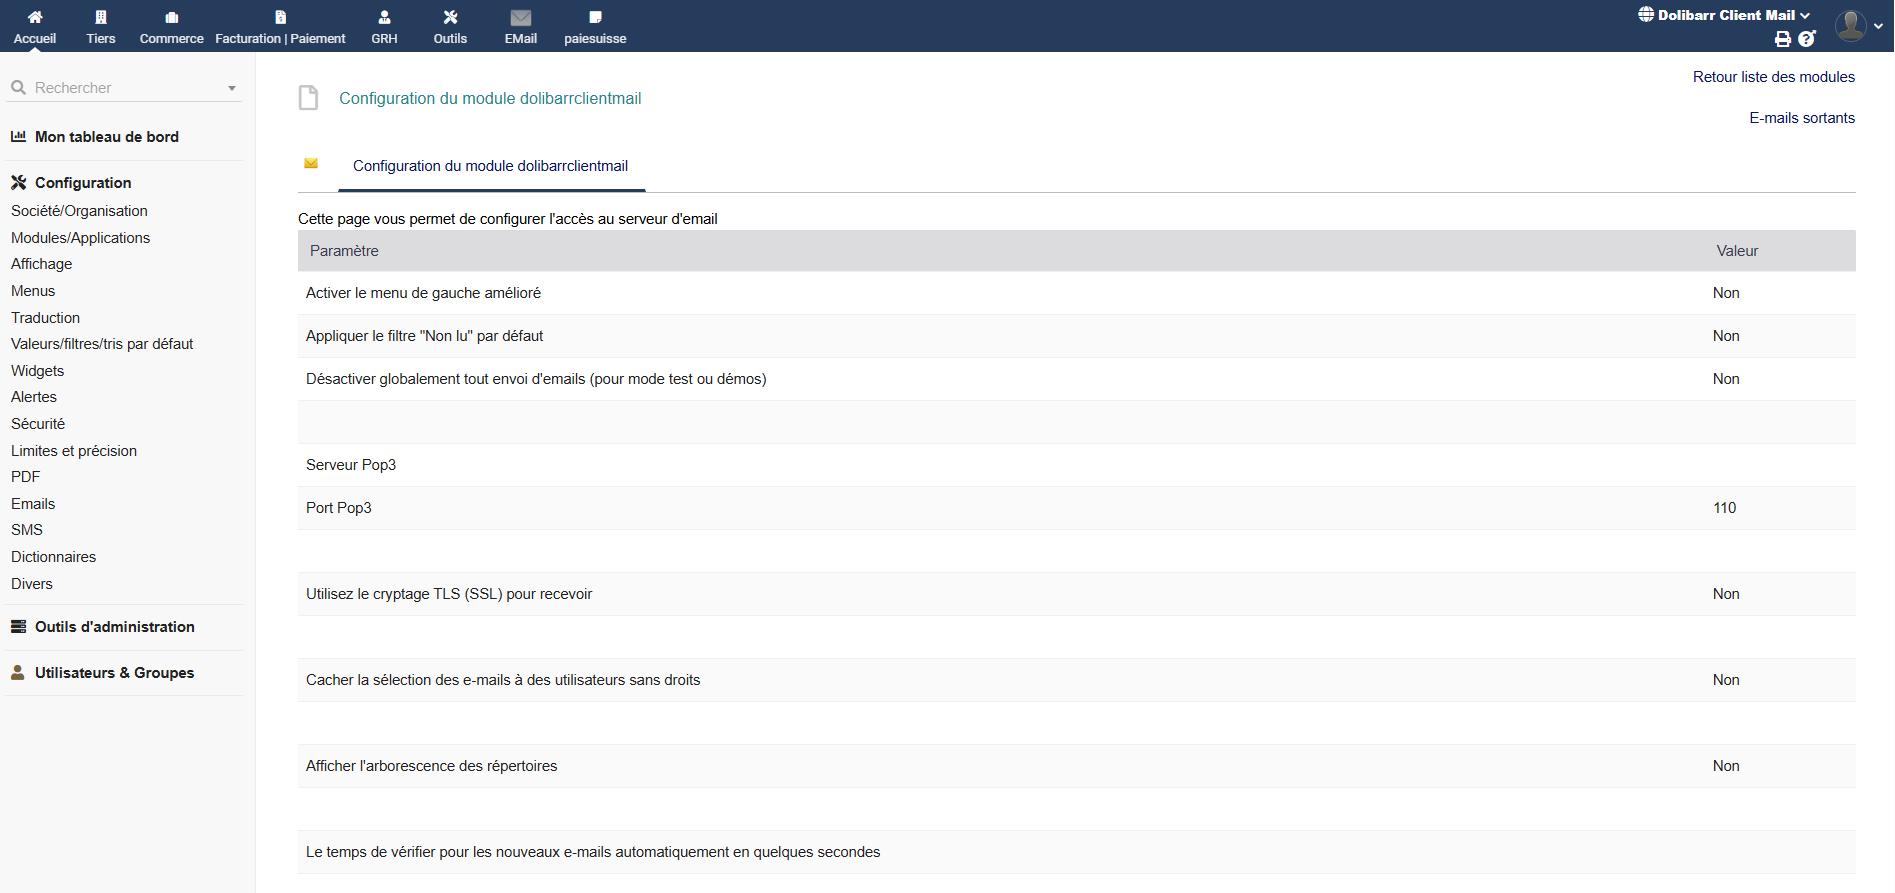Go to Emails in Configuration menu
Viewport: 1895px width, 893px height.
[x=33, y=504]
